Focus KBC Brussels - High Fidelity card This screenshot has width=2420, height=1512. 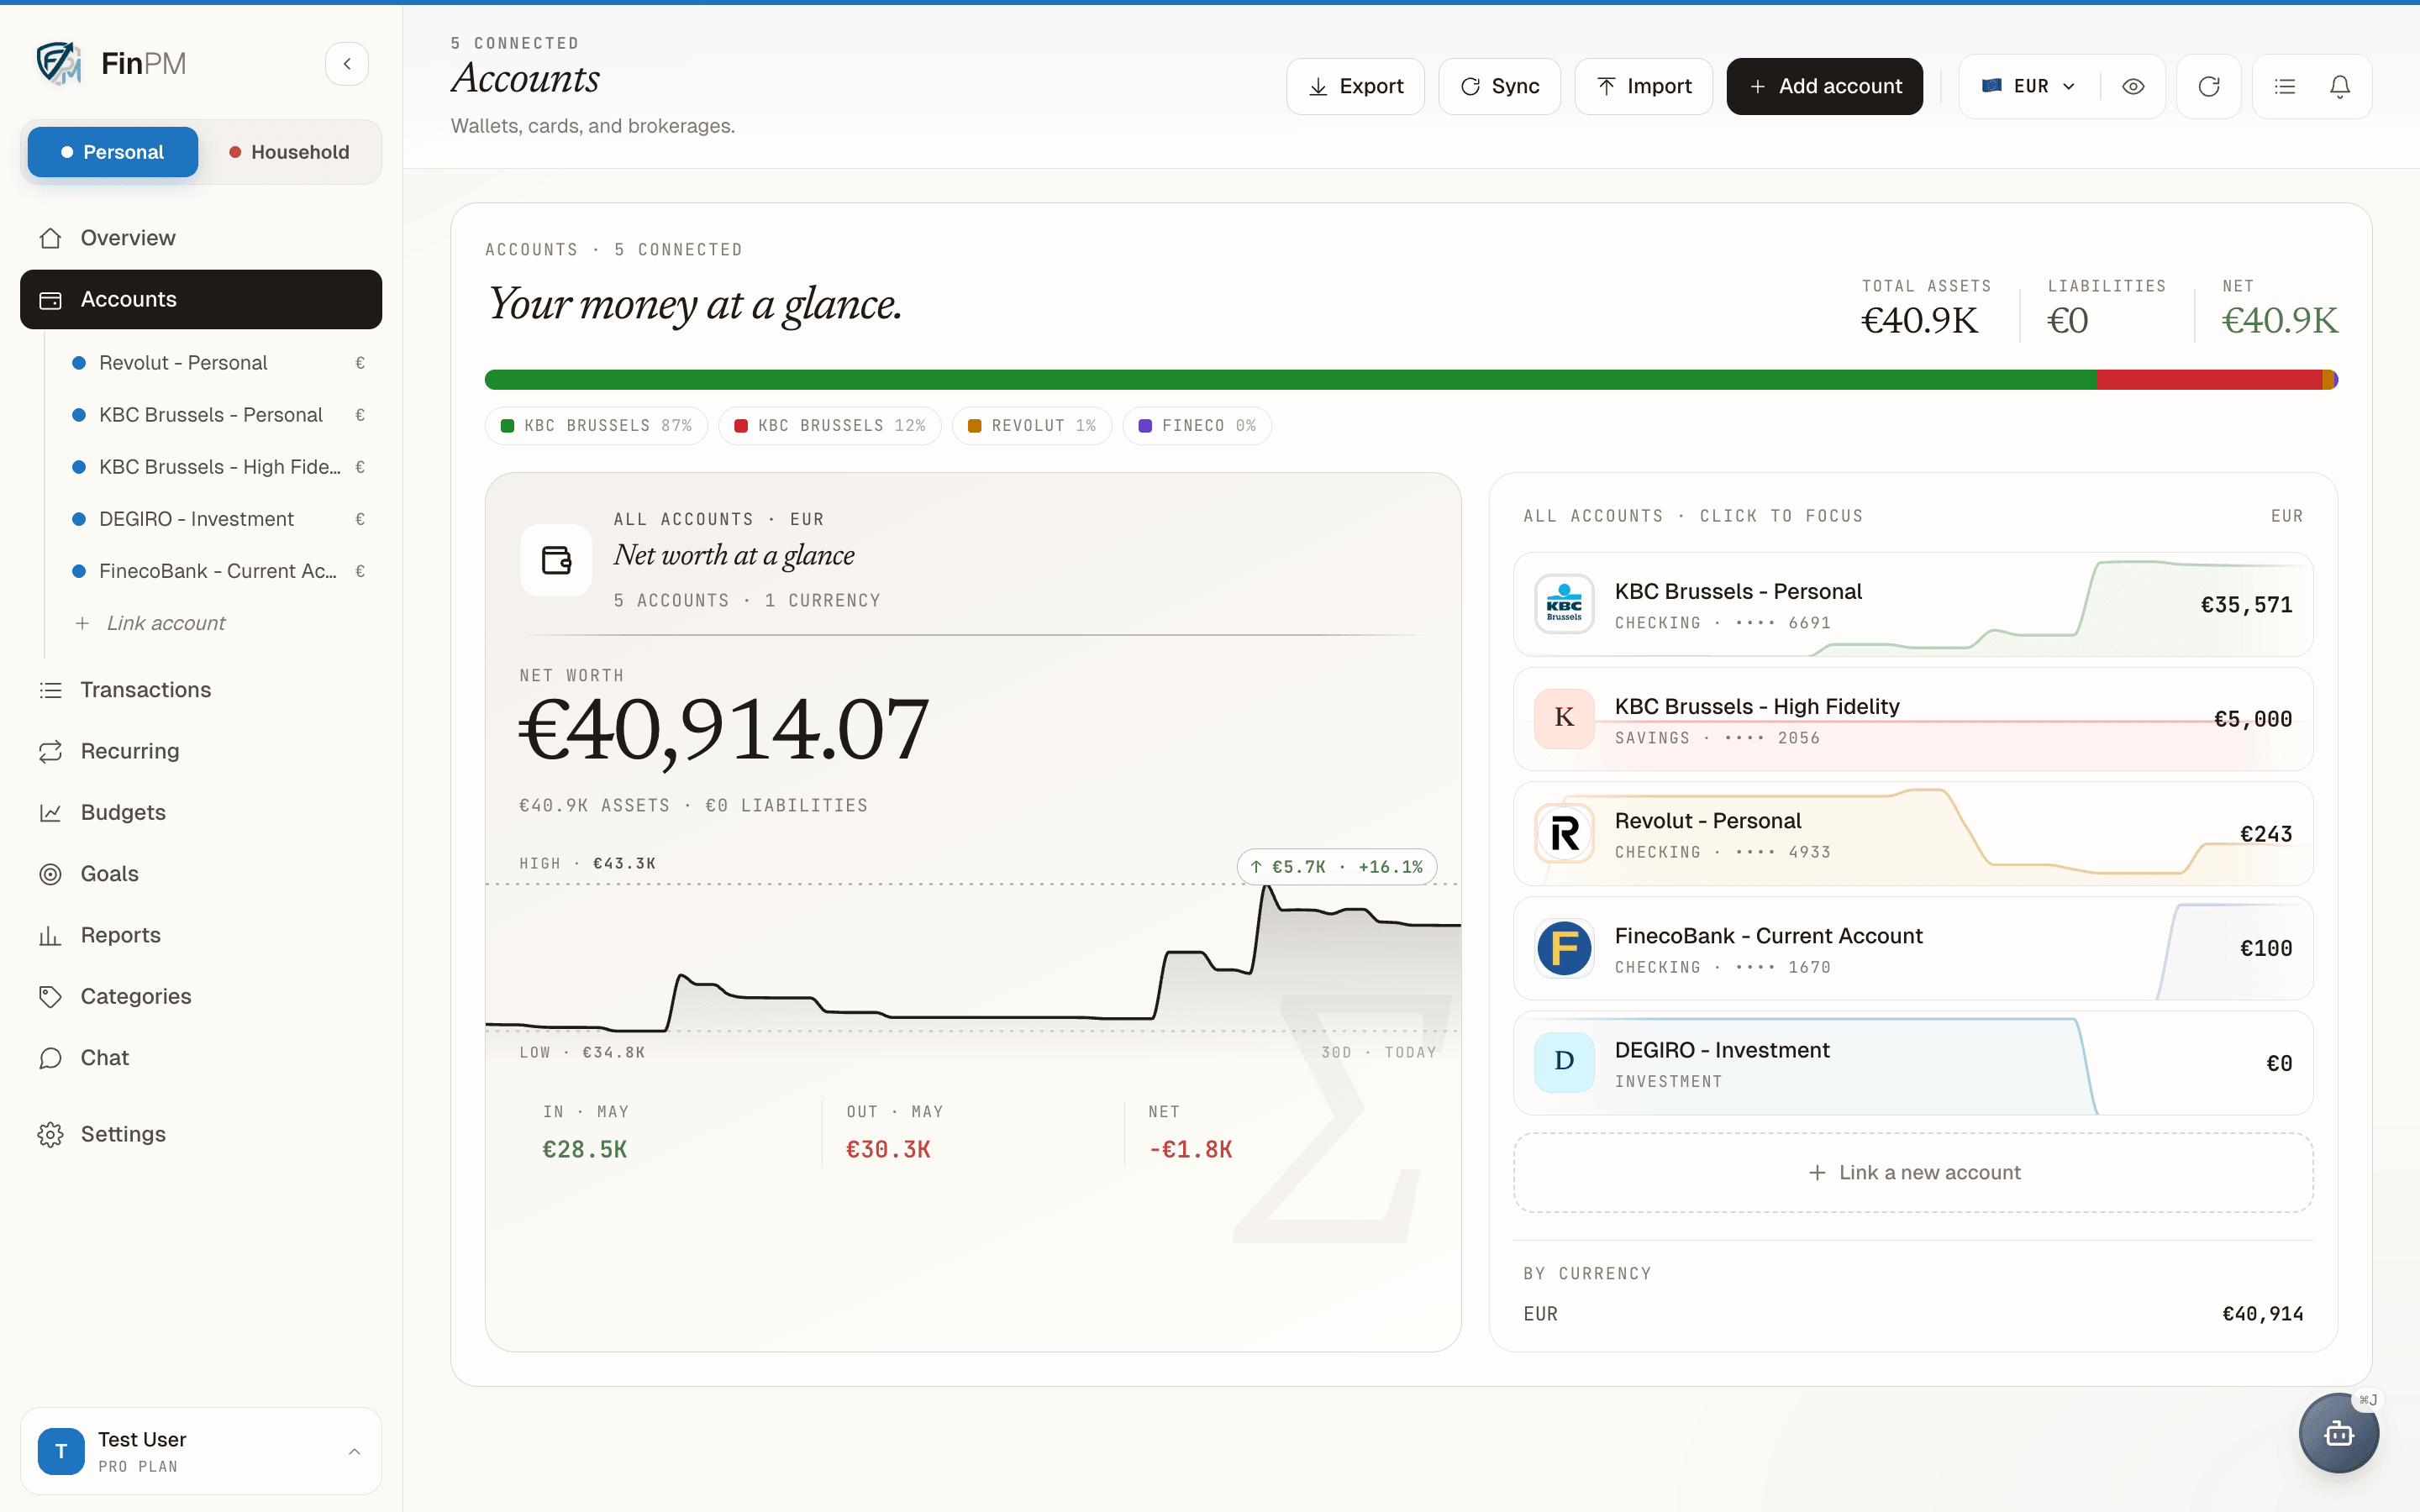(x=1912, y=719)
